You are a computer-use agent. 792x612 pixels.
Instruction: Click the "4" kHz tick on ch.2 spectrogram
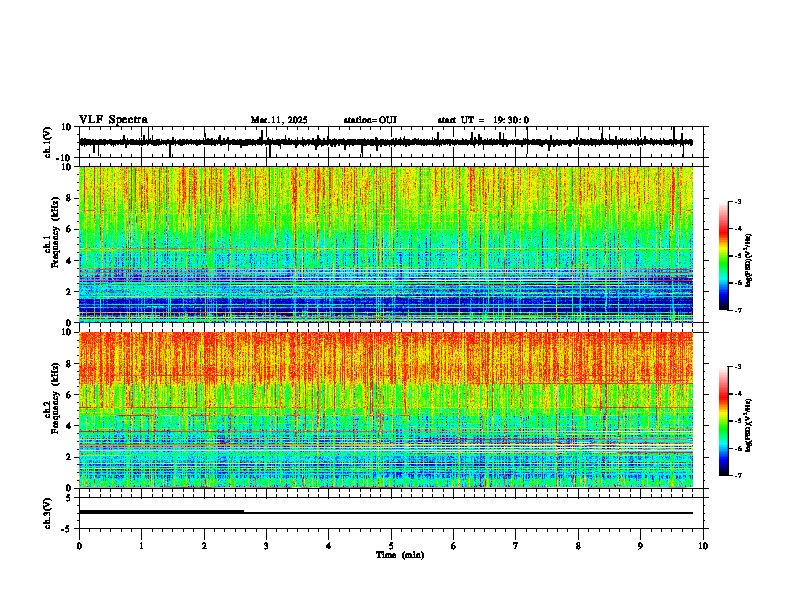coord(69,426)
